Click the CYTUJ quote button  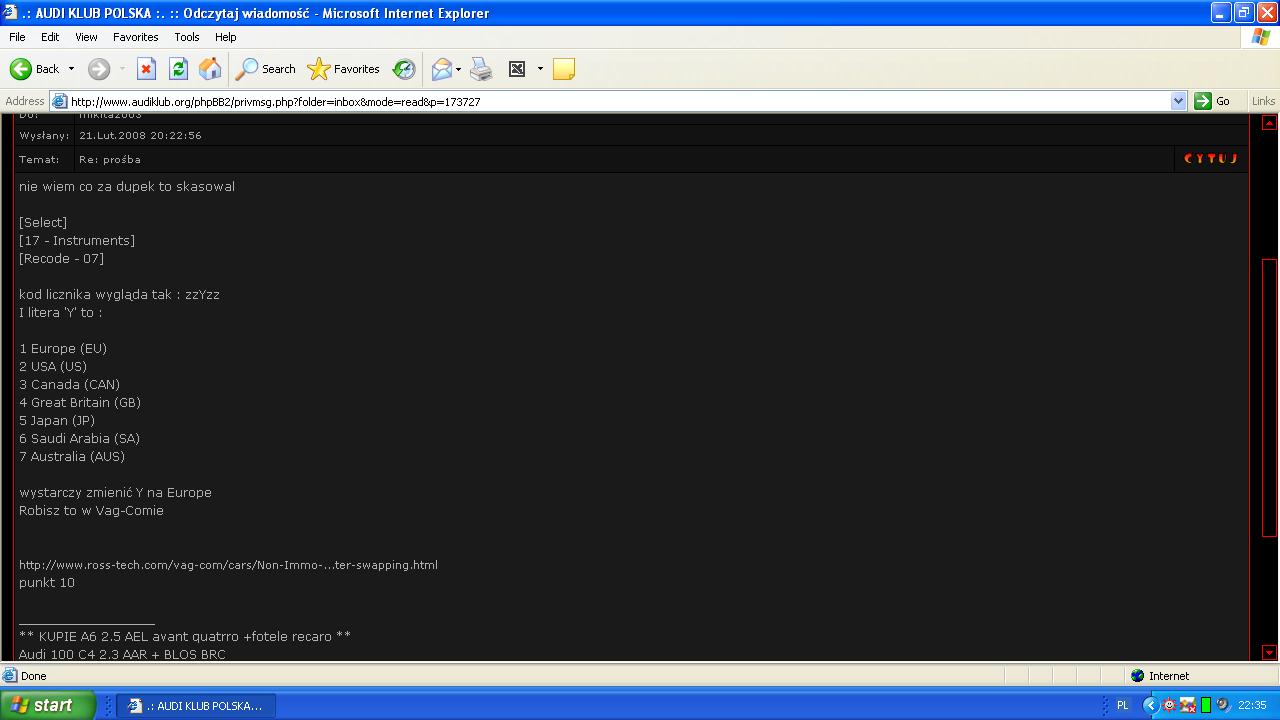pyautogui.click(x=1211, y=159)
